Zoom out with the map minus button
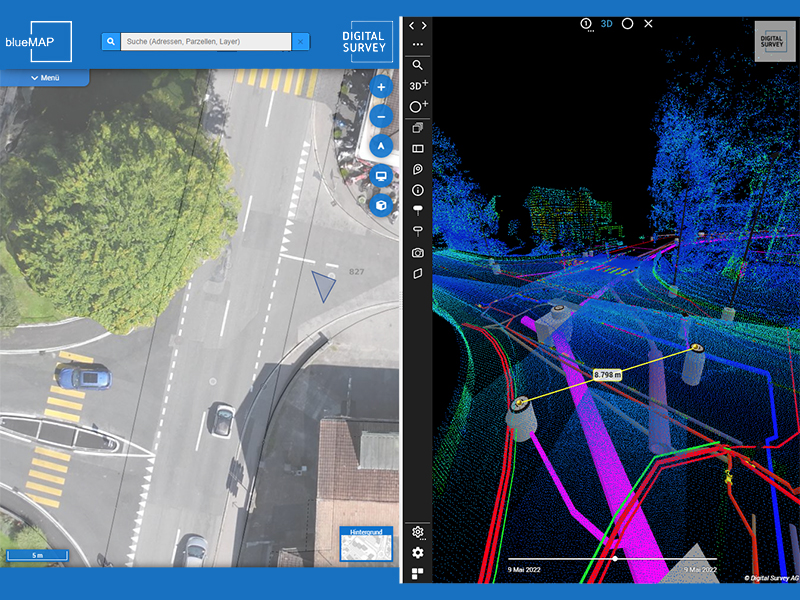Screen dimensions: 800x600 coord(381,116)
